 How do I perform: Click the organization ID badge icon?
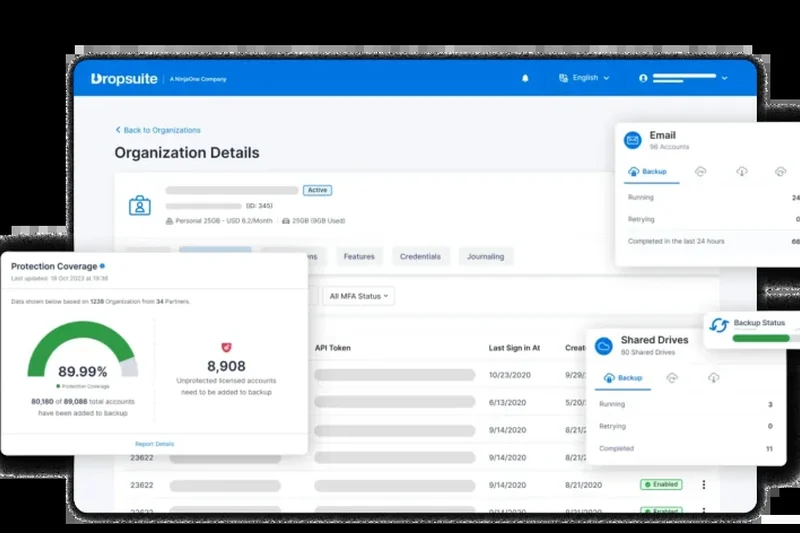pyautogui.click(x=139, y=206)
